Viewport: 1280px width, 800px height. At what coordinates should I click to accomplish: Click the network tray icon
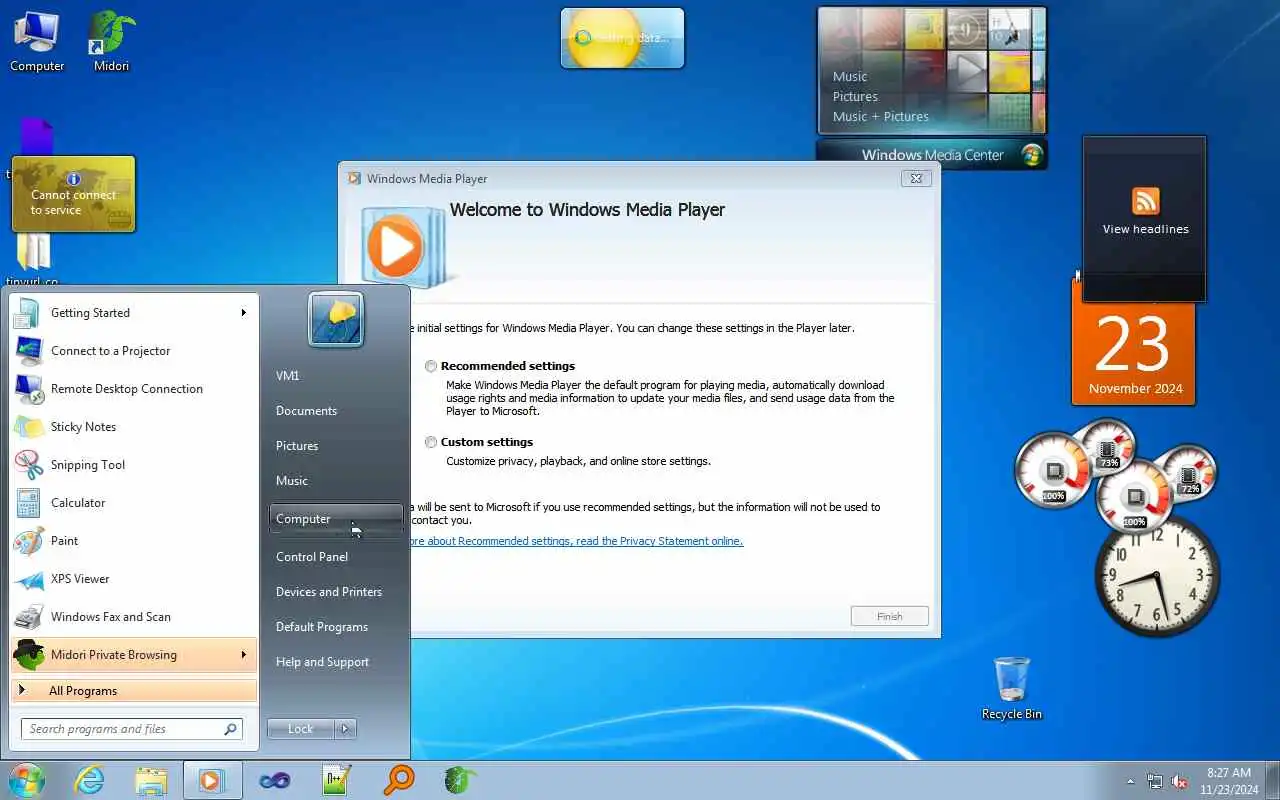point(1155,781)
